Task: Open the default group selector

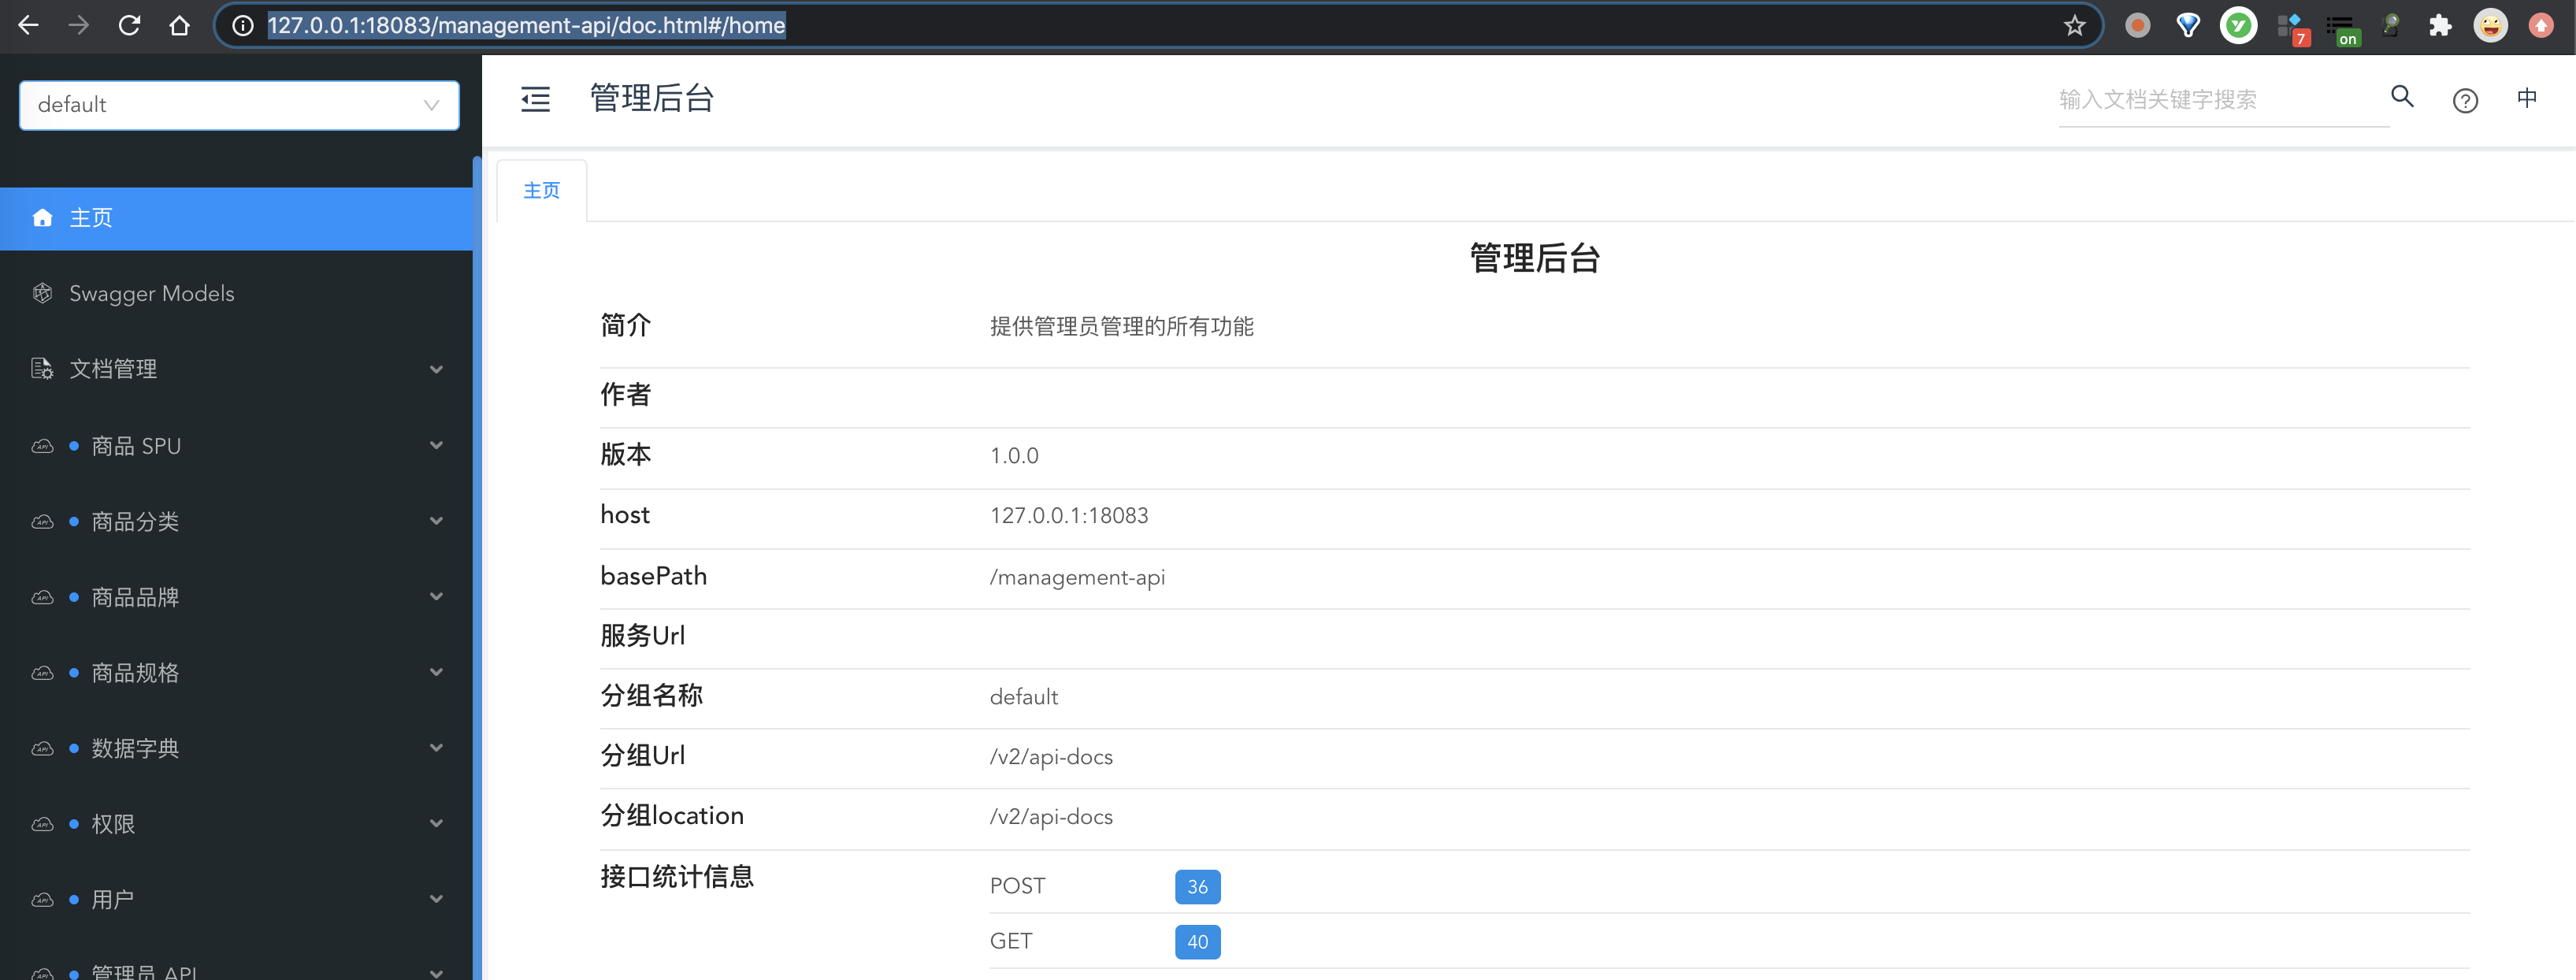Action: pos(239,104)
